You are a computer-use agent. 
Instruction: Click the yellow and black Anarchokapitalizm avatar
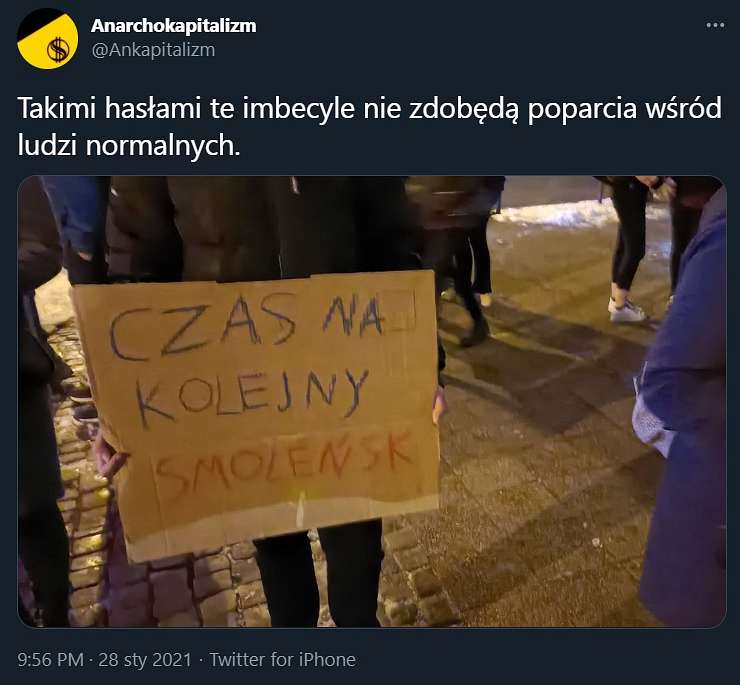pos(48,39)
